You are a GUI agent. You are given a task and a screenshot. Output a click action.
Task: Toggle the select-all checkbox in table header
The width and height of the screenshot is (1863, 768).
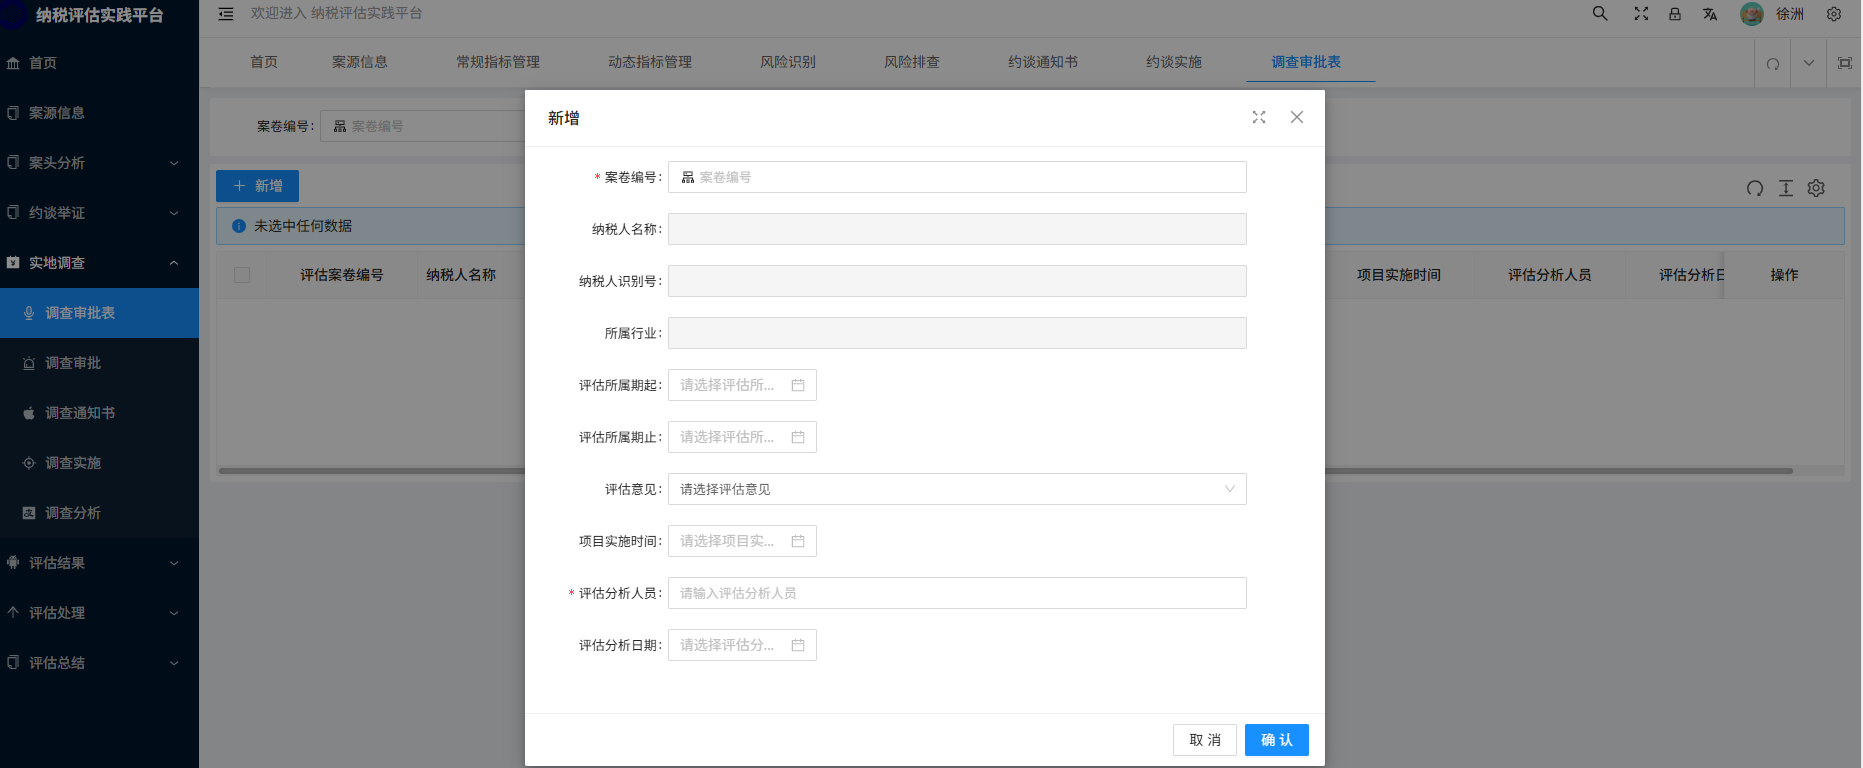tap(242, 275)
